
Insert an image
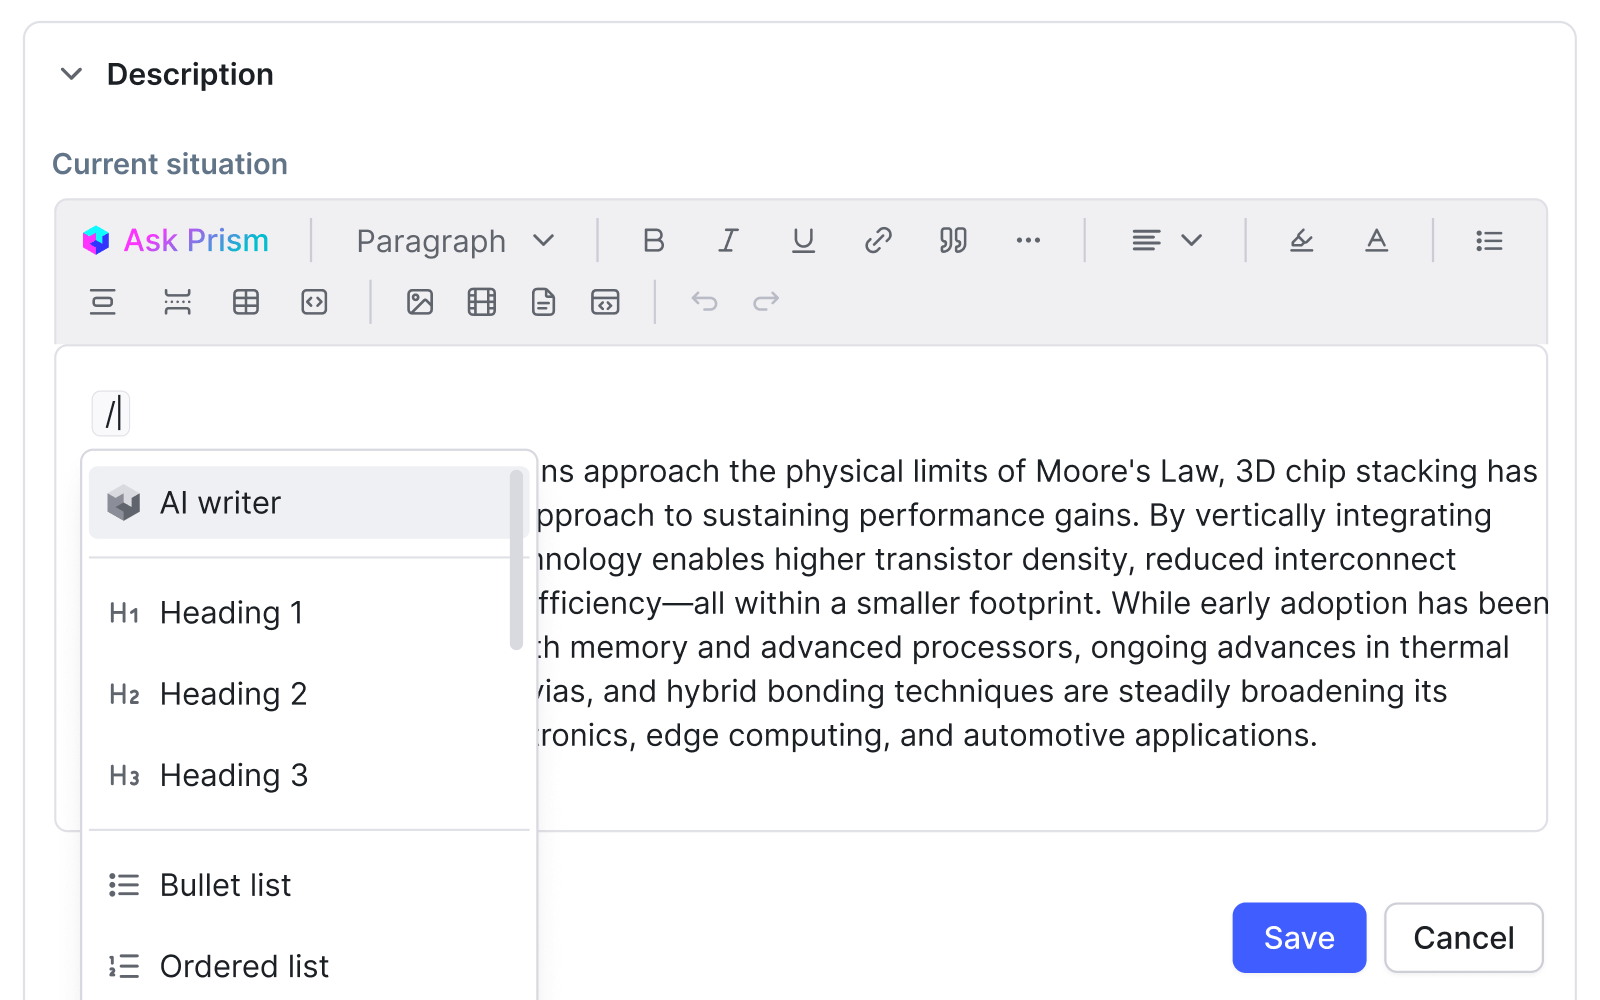pos(420,302)
